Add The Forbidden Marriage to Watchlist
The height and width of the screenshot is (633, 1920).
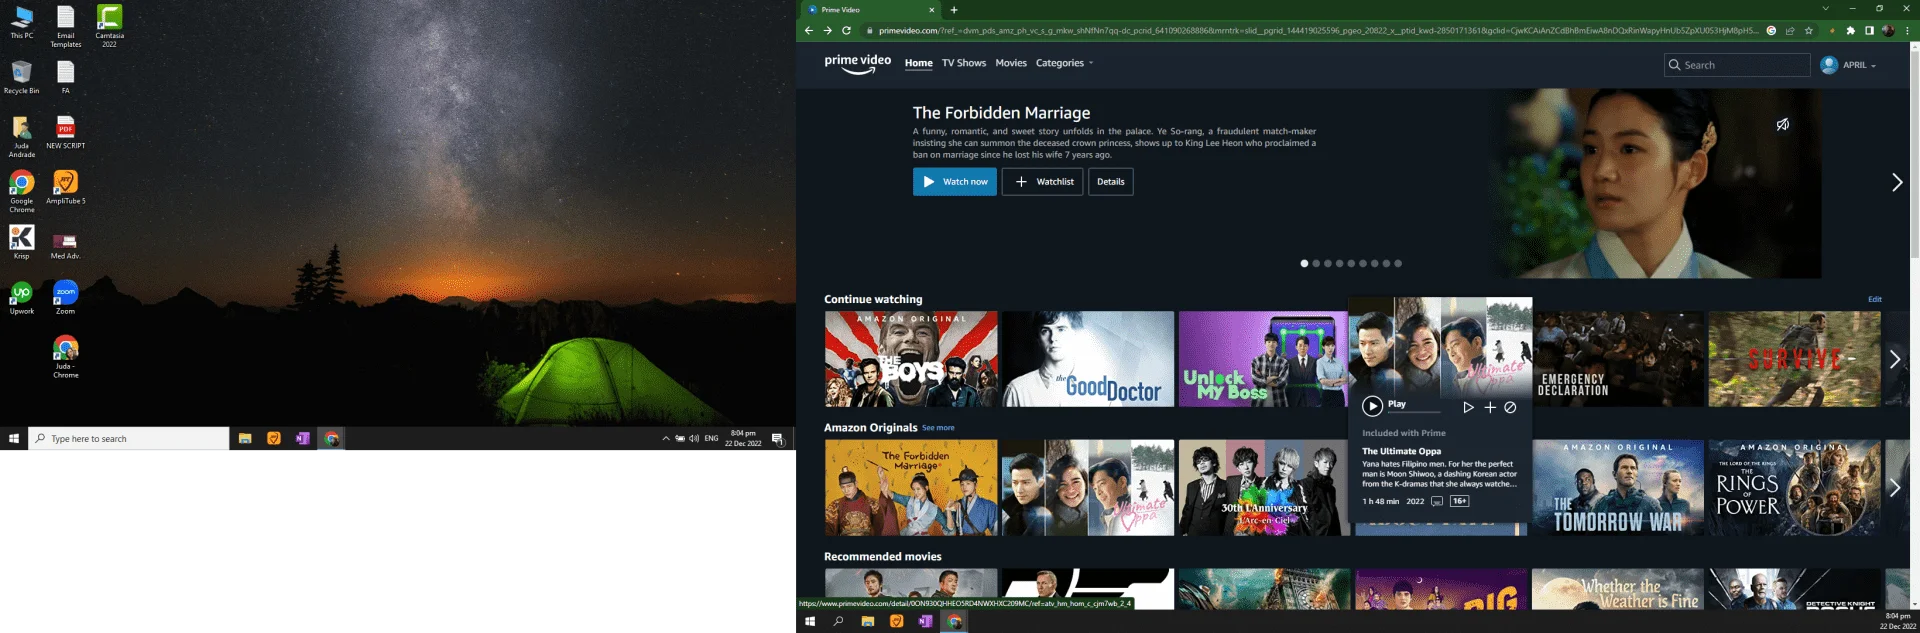(1043, 182)
